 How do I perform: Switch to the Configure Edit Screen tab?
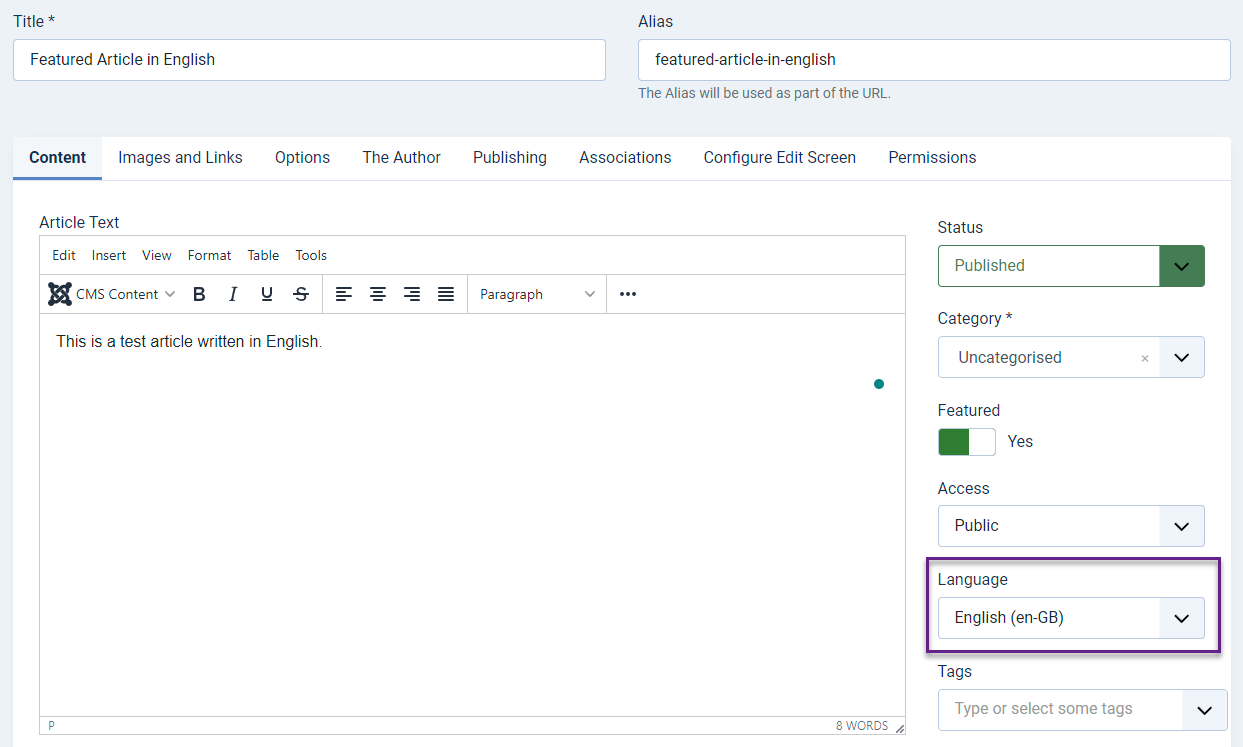780,158
